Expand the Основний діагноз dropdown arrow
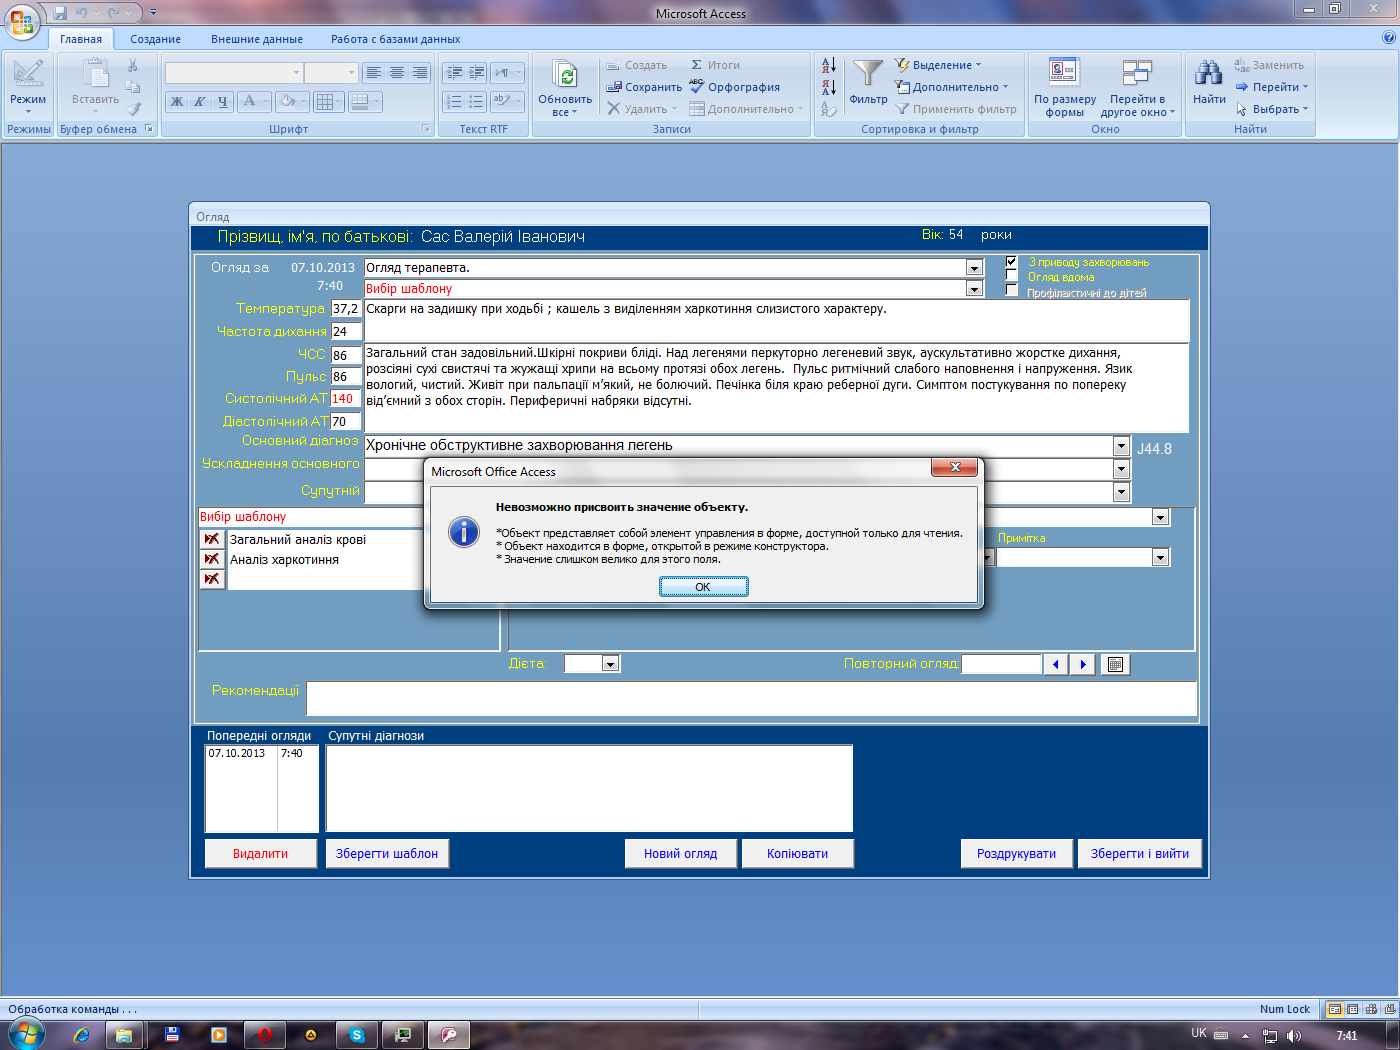This screenshot has width=1400, height=1050. click(x=1121, y=445)
